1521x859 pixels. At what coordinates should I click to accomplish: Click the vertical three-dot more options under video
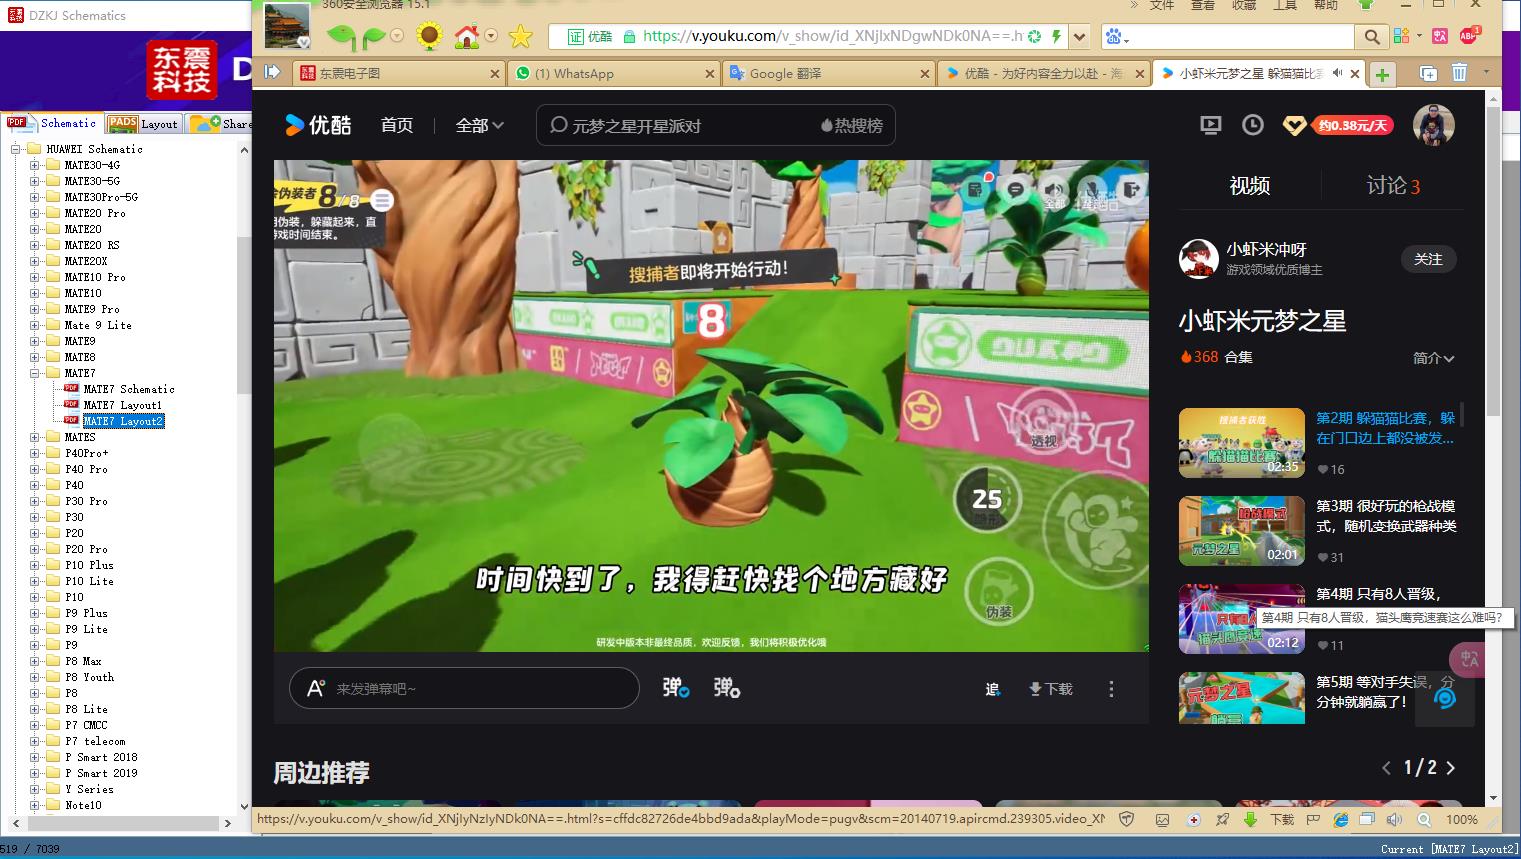(1111, 689)
